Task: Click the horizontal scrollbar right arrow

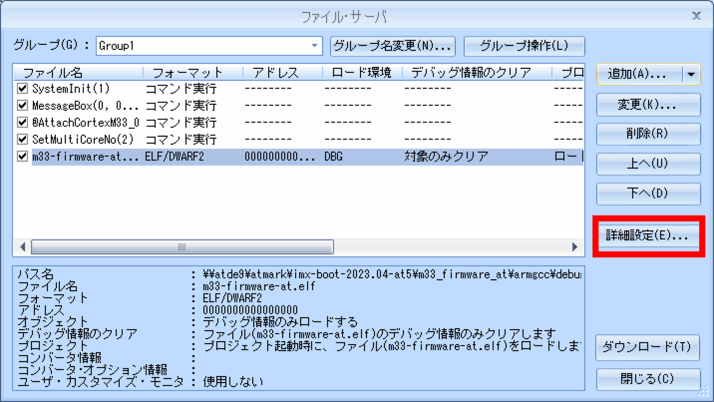Action: (x=575, y=247)
